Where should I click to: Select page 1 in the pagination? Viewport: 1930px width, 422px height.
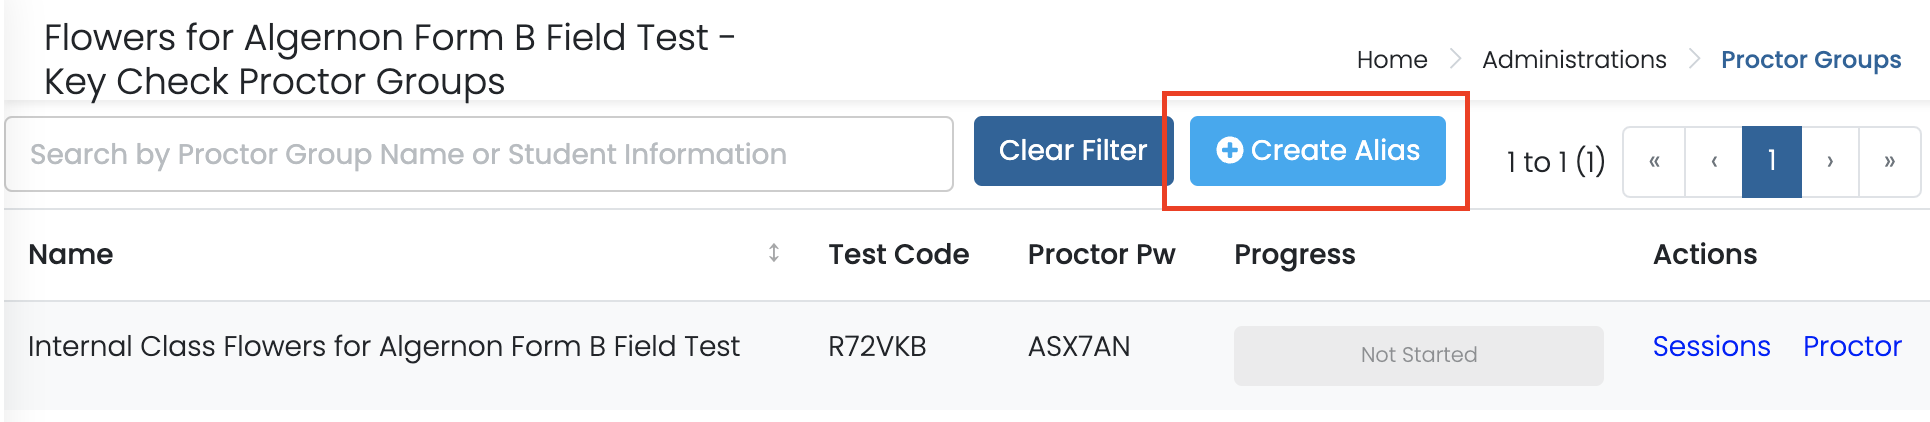[x=1771, y=161]
